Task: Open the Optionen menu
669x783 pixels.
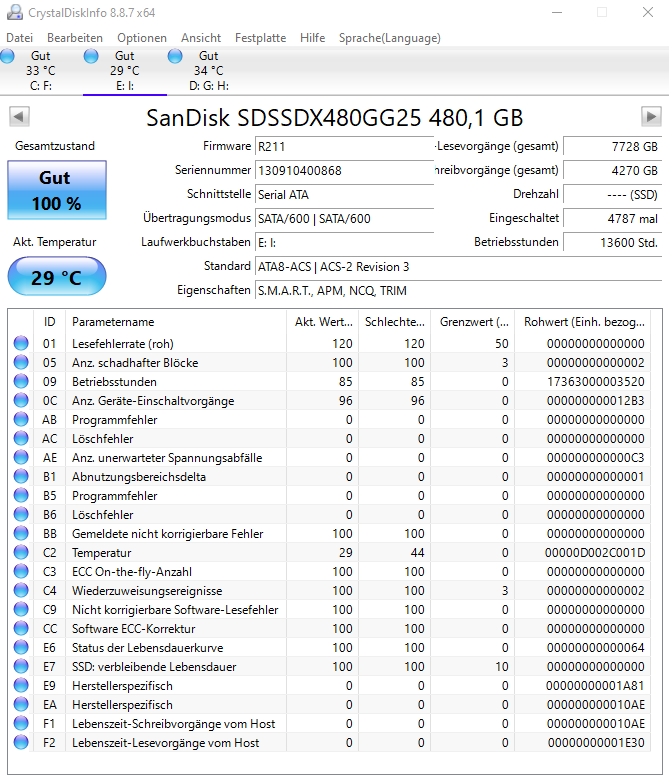Action: click(142, 38)
